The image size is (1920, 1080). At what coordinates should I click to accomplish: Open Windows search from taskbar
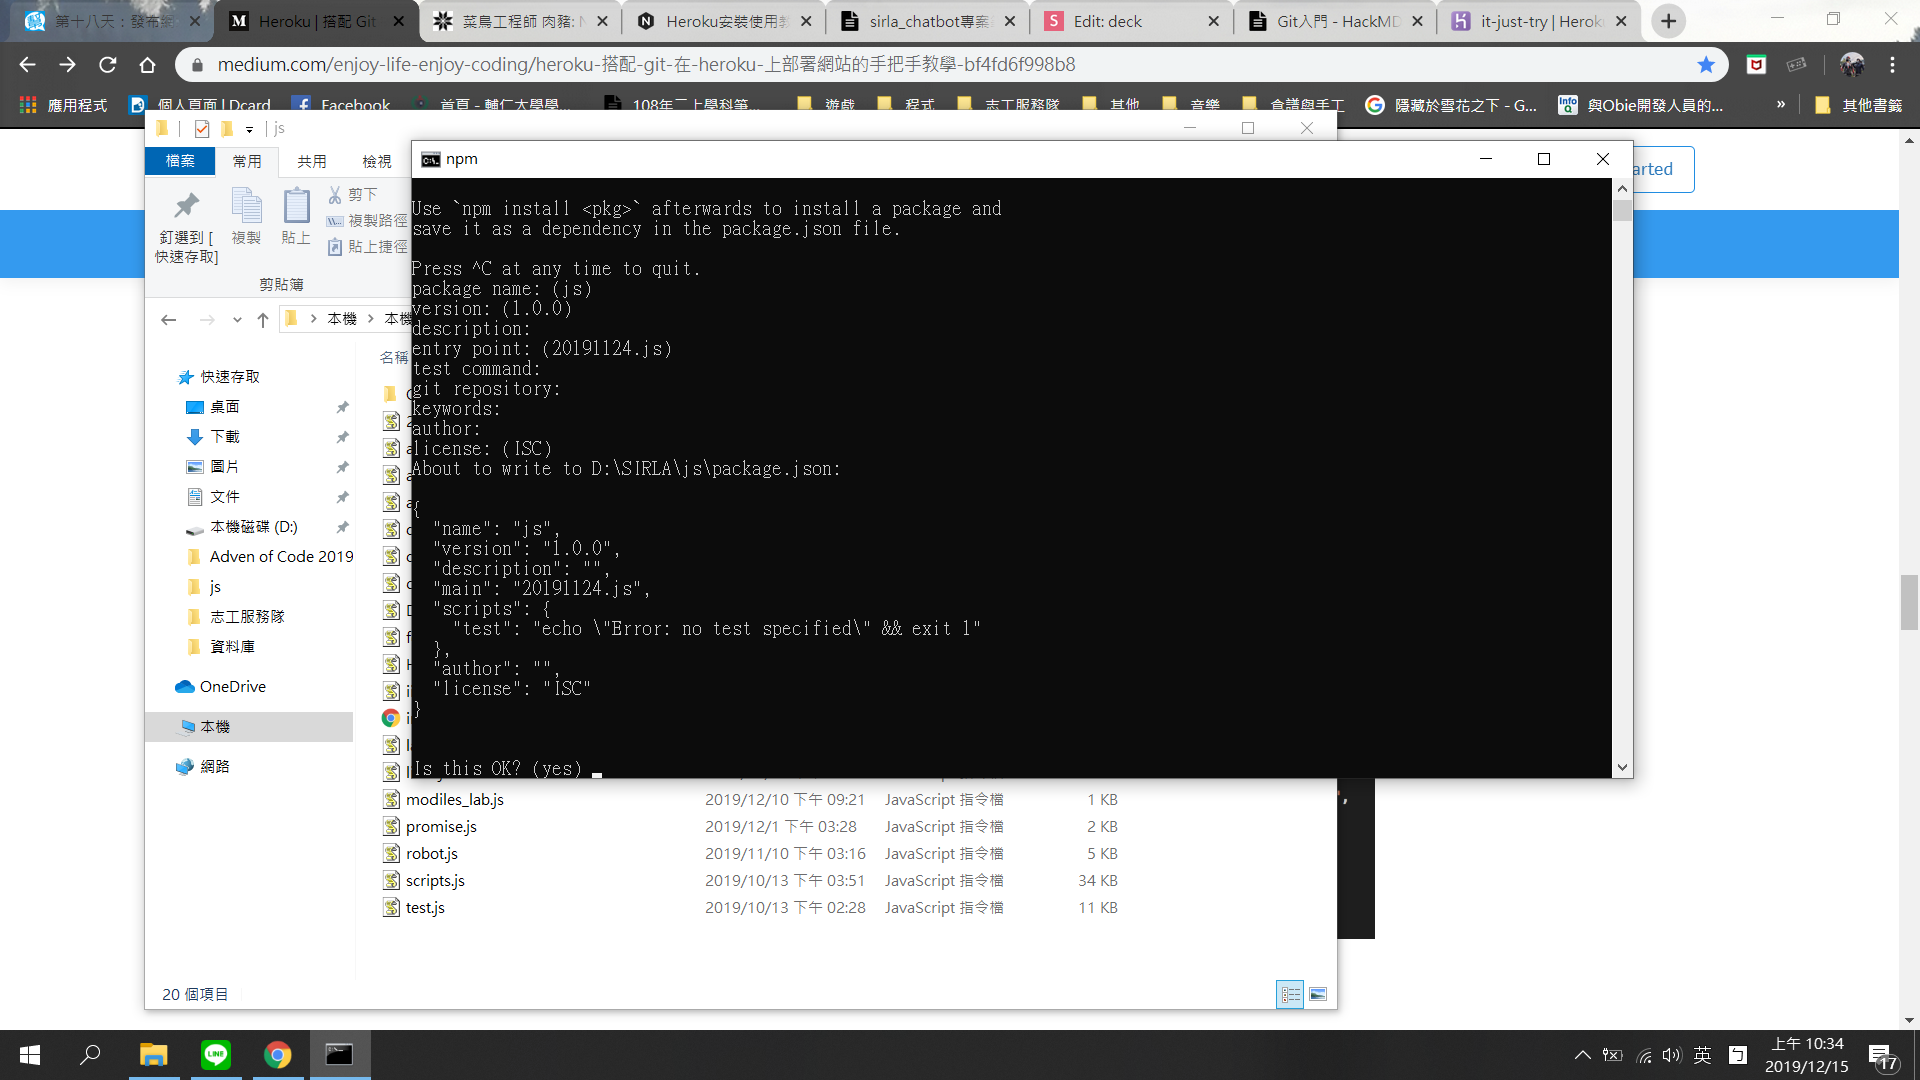click(x=91, y=1055)
